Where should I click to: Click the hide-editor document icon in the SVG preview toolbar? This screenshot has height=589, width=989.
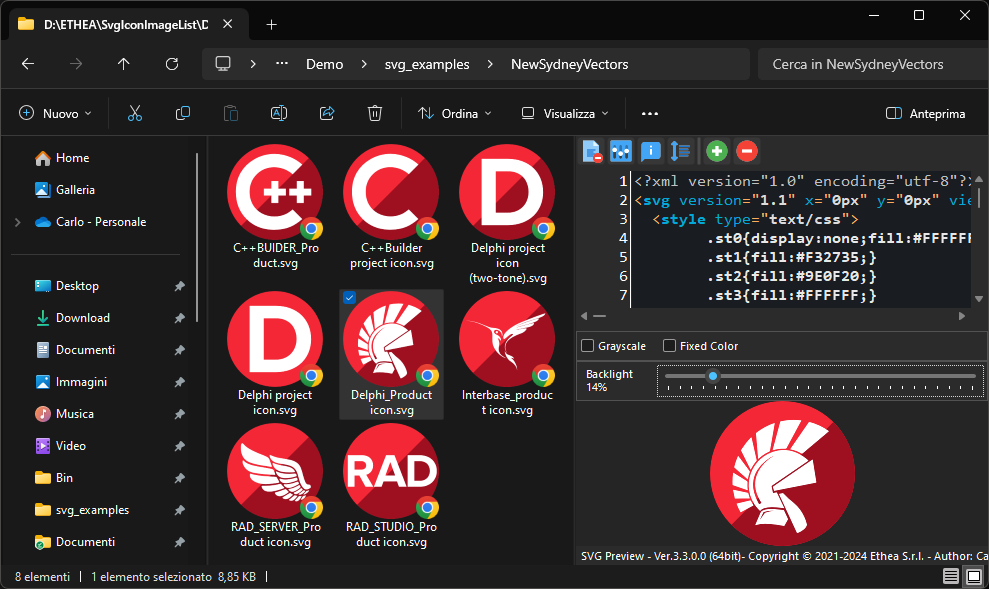coord(592,151)
